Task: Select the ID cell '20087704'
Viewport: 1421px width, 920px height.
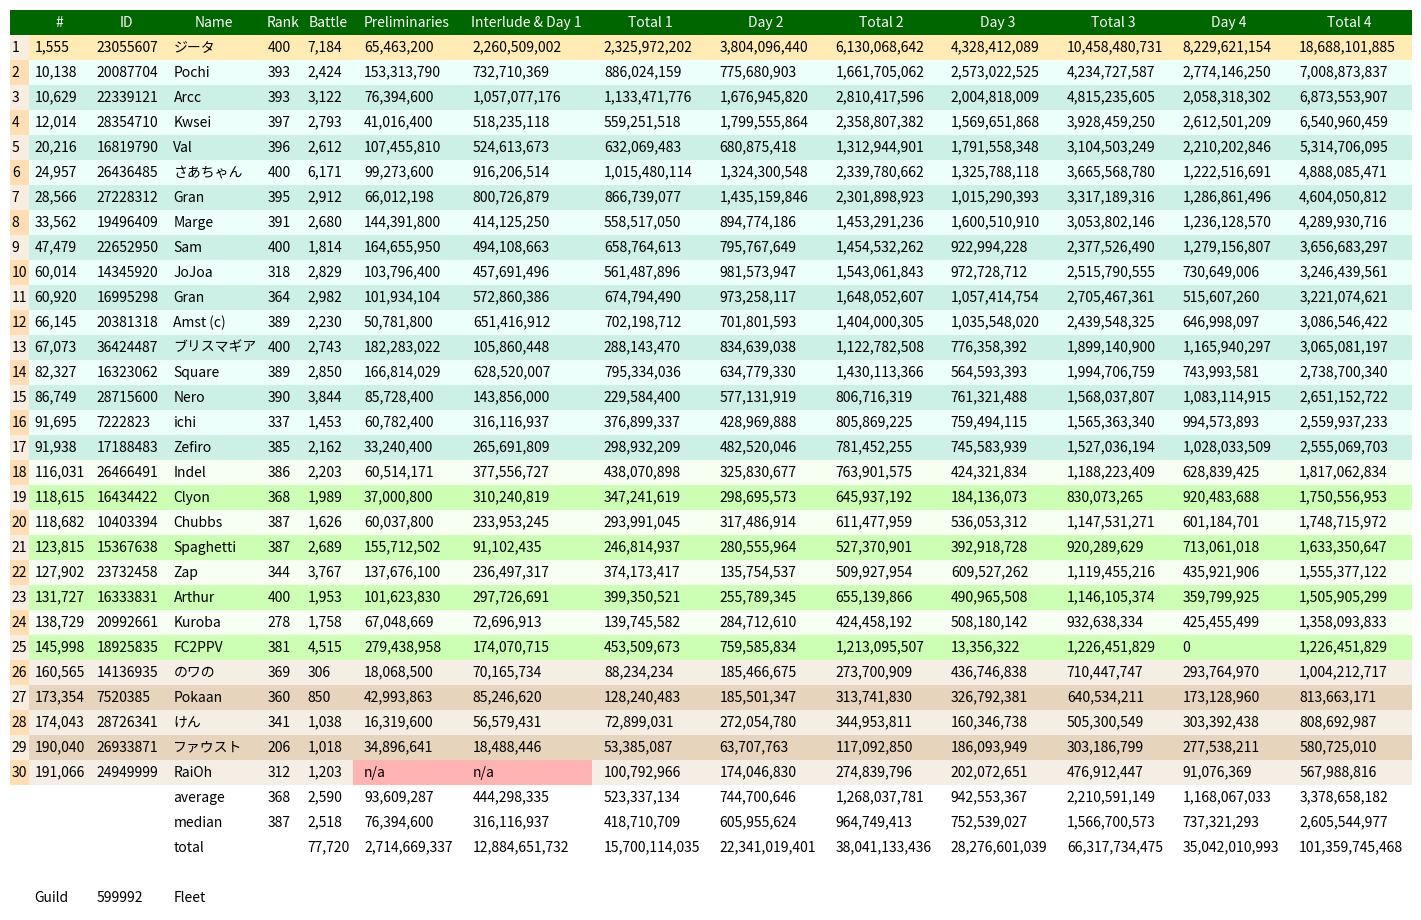Action: click(x=127, y=72)
